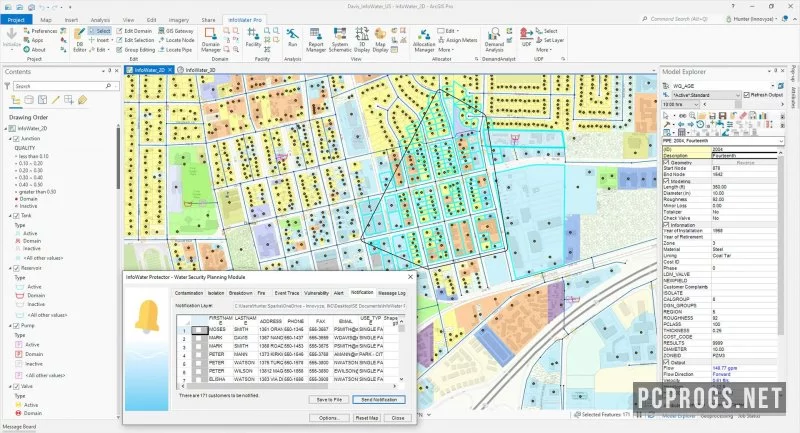Check the box for MOSES SMITH row

click(198, 329)
